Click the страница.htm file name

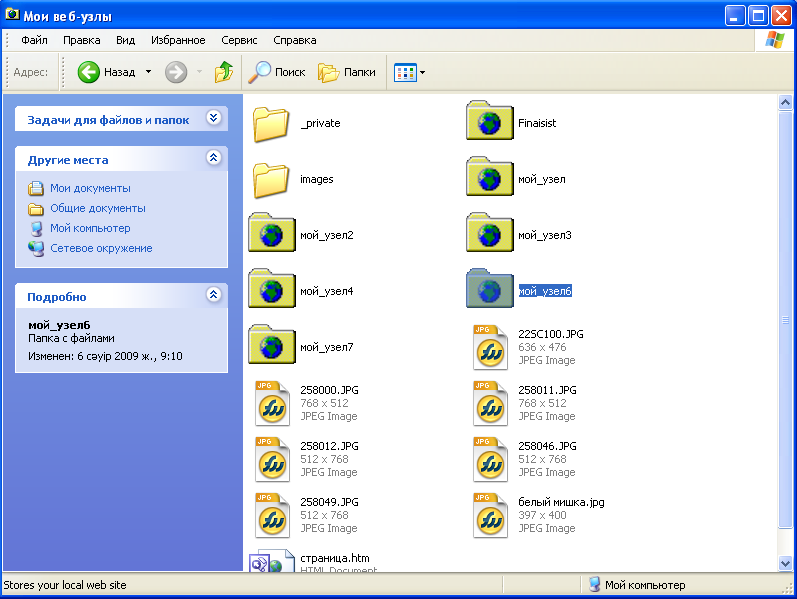click(334, 558)
